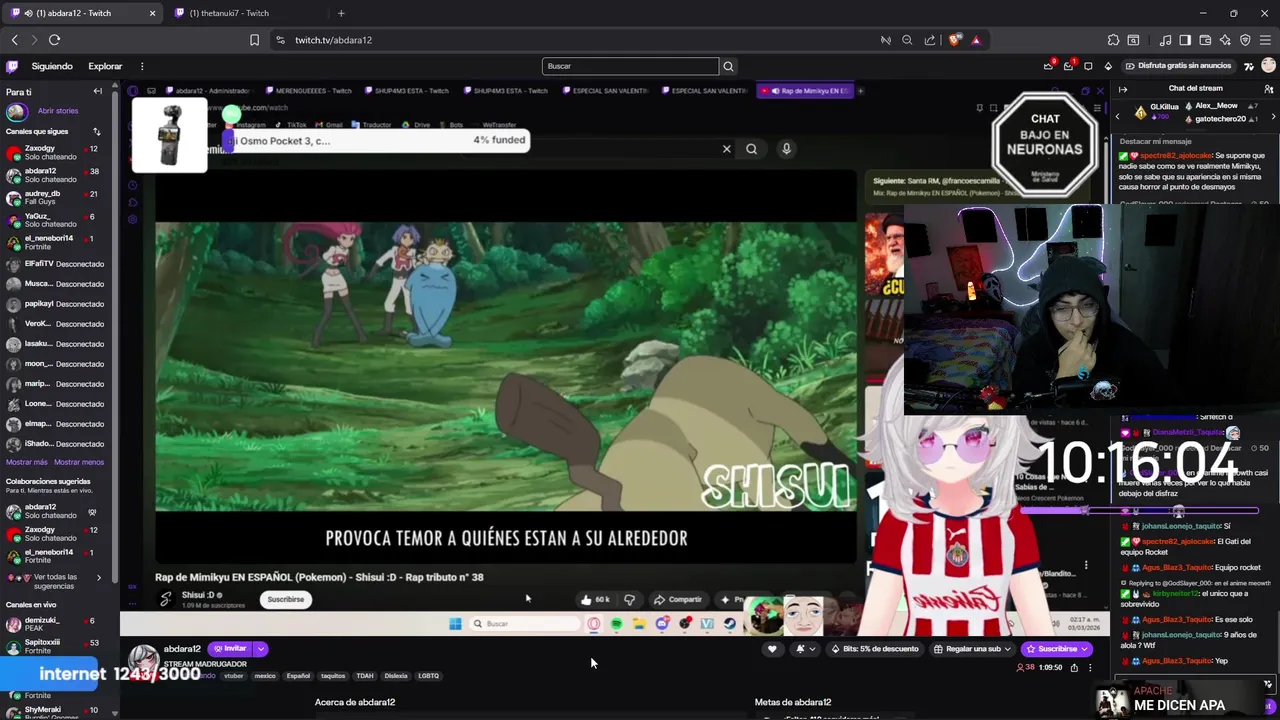Collapse the stream chat panel arrow
This screenshot has height=720, width=1280.
(1123, 89)
